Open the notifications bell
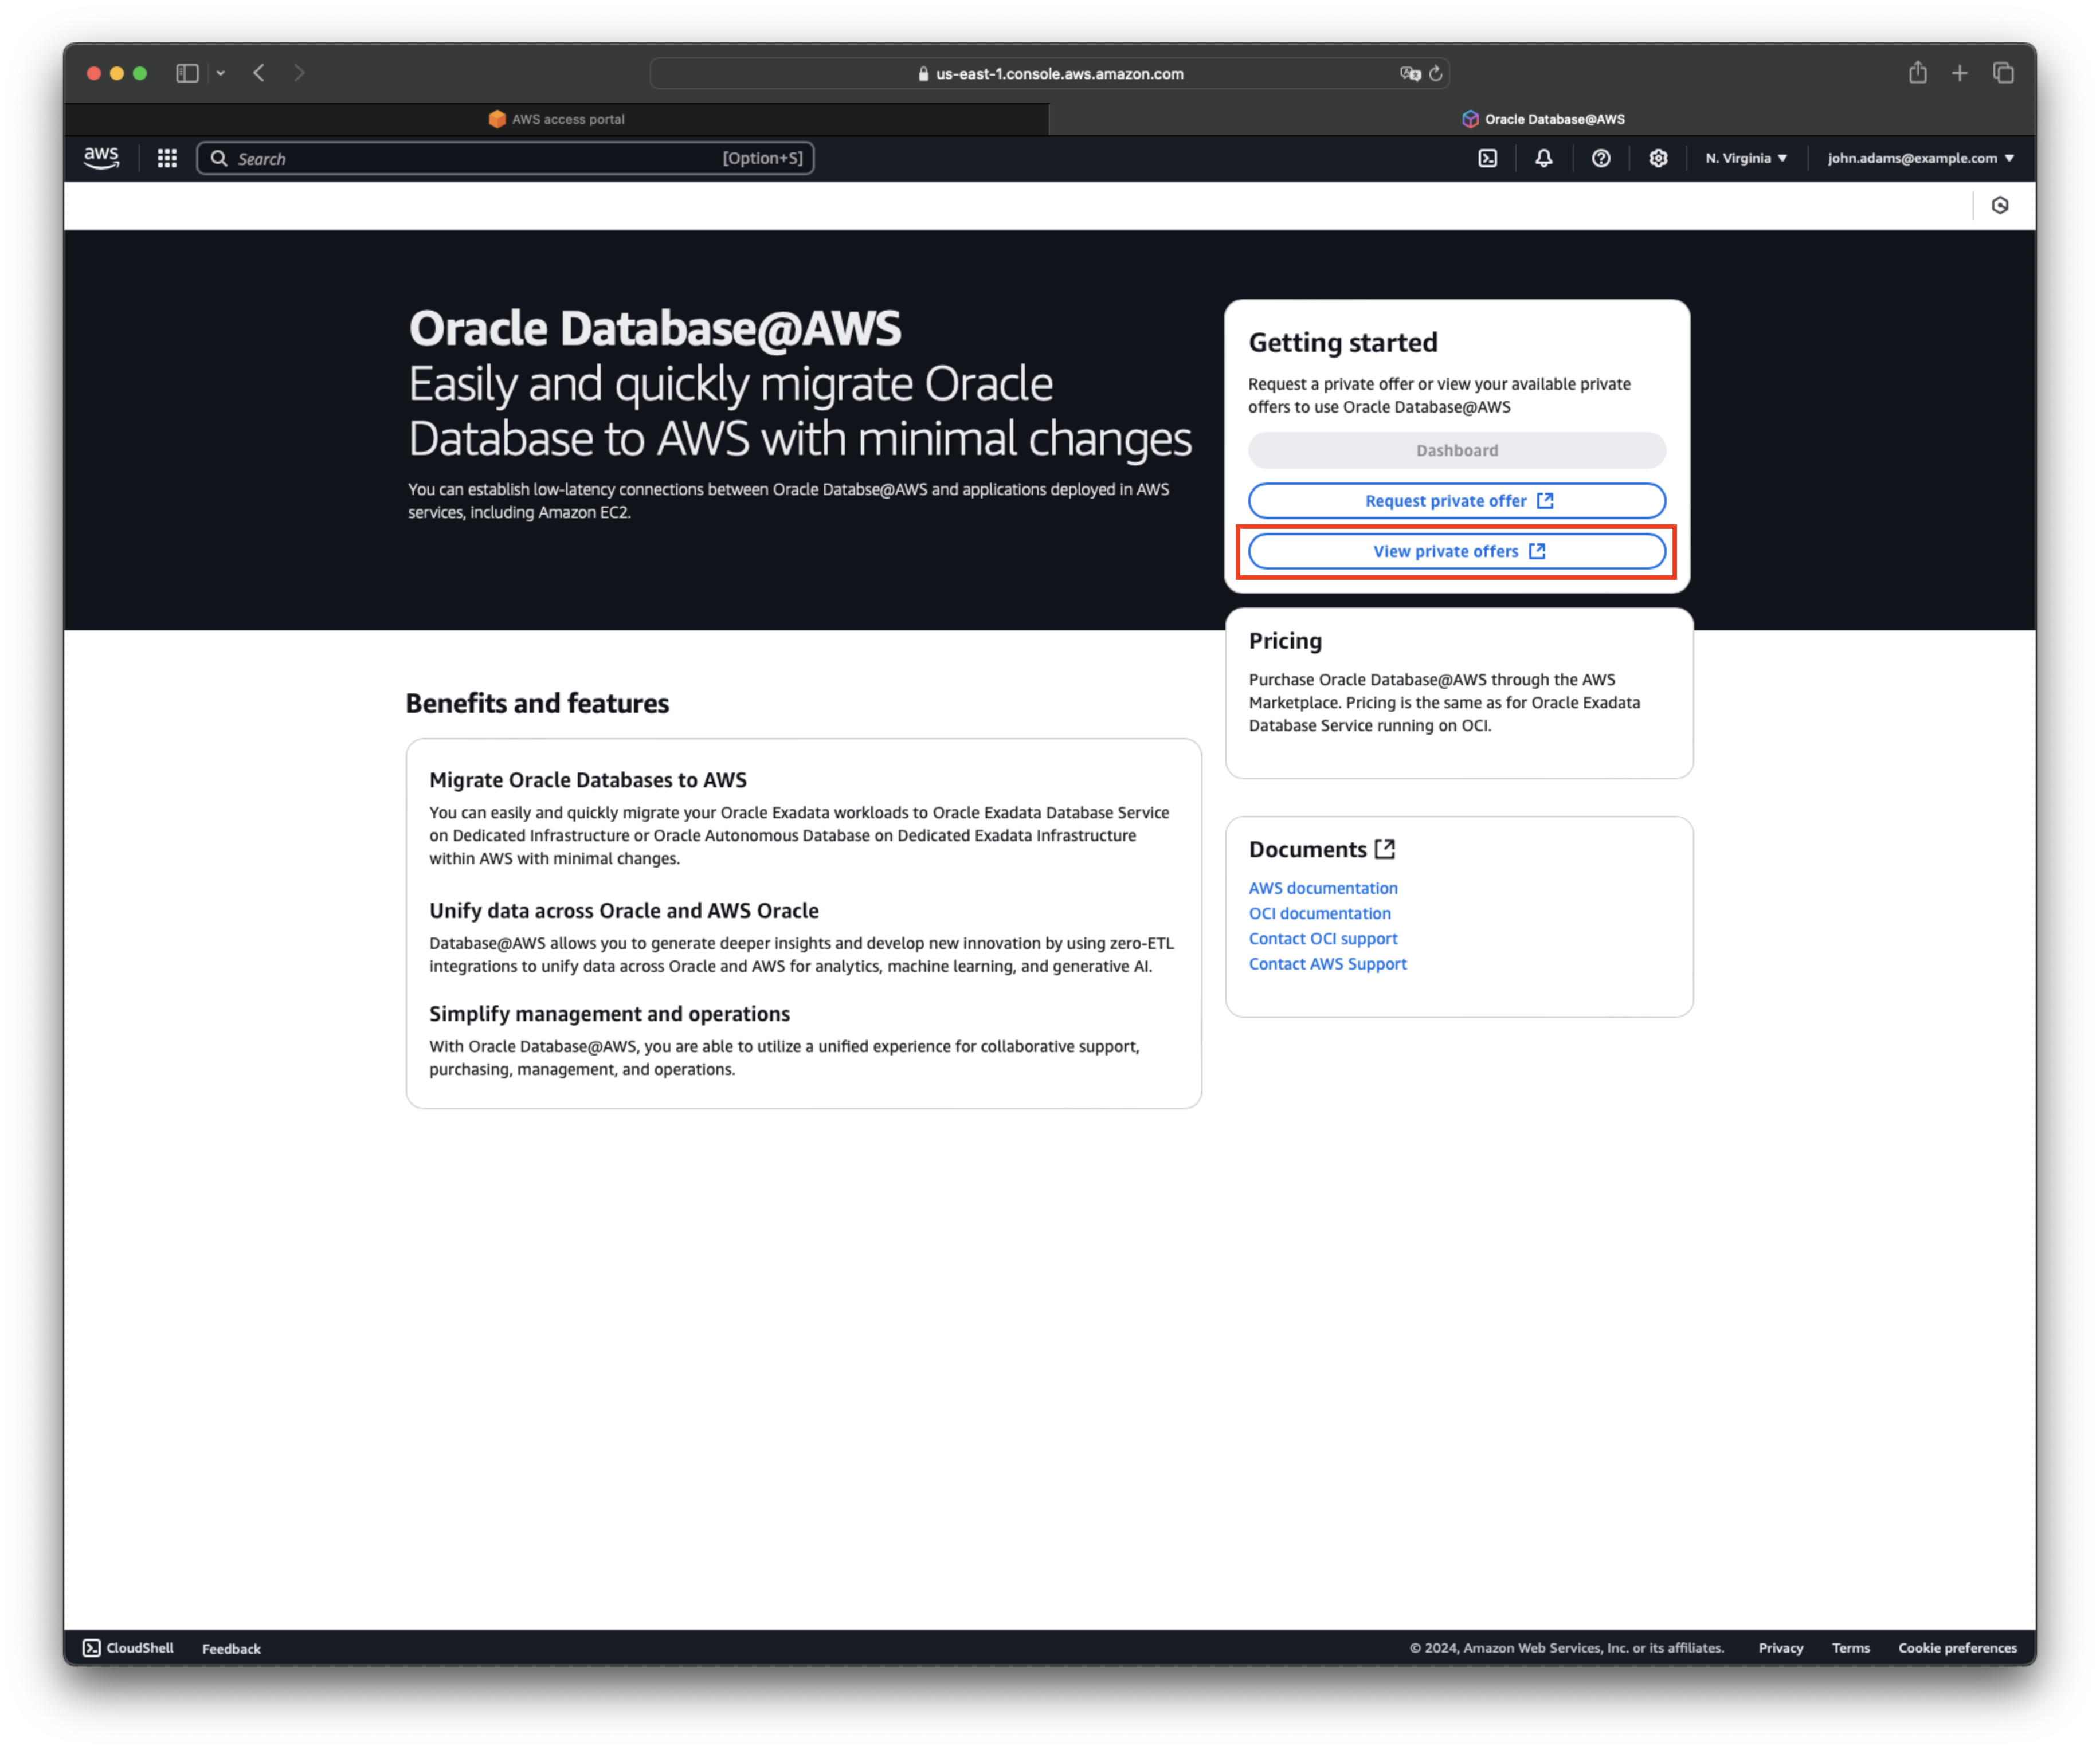2100x1750 pixels. click(1543, 158)
